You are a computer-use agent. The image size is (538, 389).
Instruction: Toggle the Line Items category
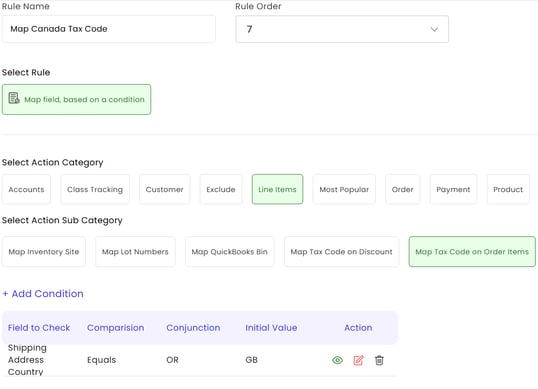pyautogui.click(x=277, y=189)
